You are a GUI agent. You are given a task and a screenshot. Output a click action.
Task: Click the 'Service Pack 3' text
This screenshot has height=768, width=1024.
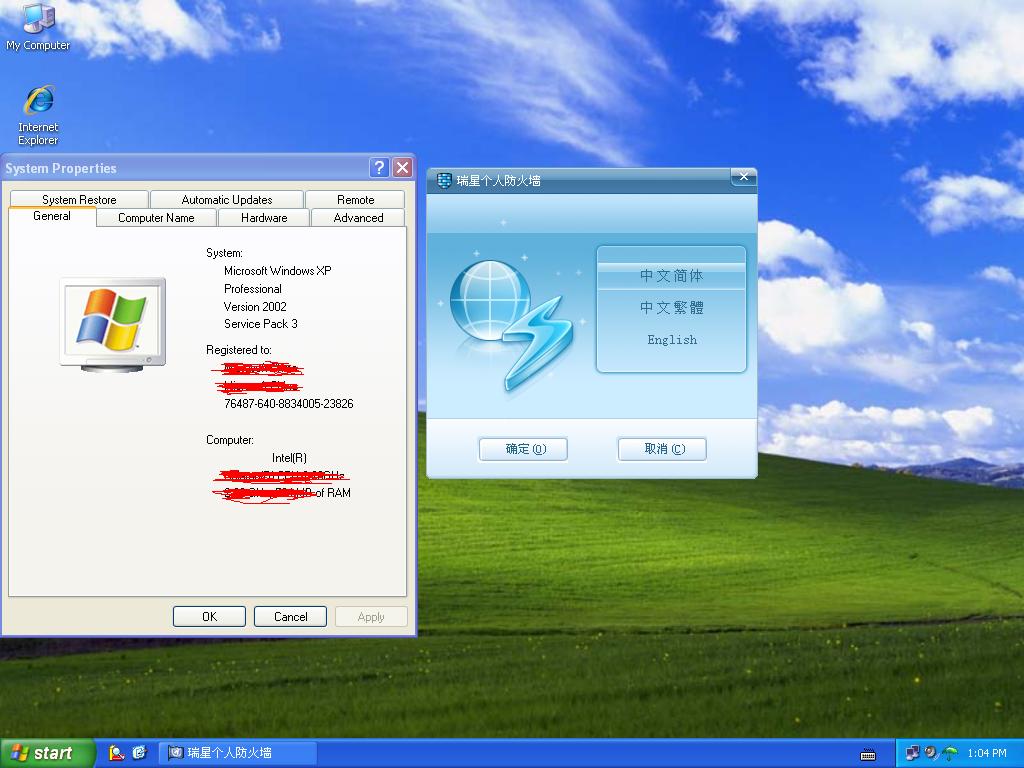tap(261, 324)
